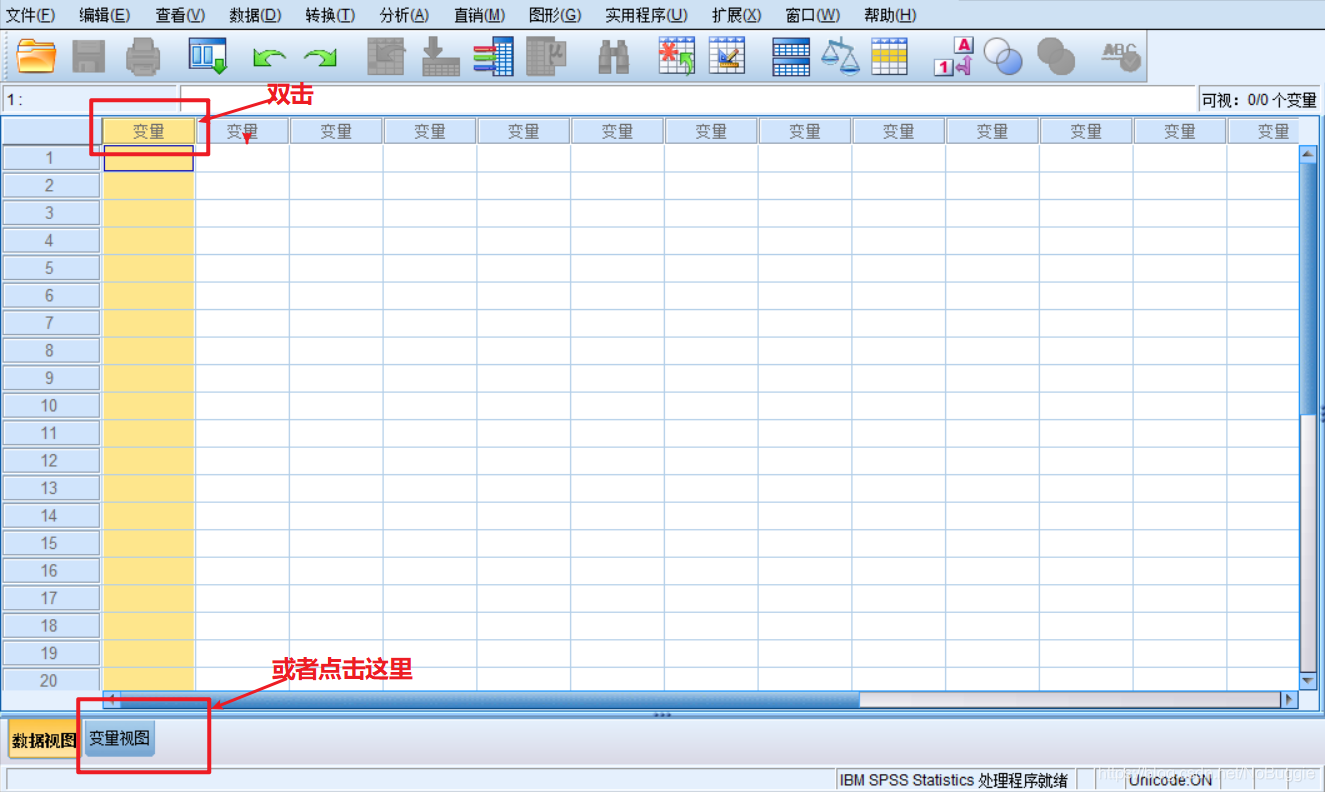Click the horizontal scrollbar left arrow
Viewport: 1325px width, 792px height.
point(112,700)
